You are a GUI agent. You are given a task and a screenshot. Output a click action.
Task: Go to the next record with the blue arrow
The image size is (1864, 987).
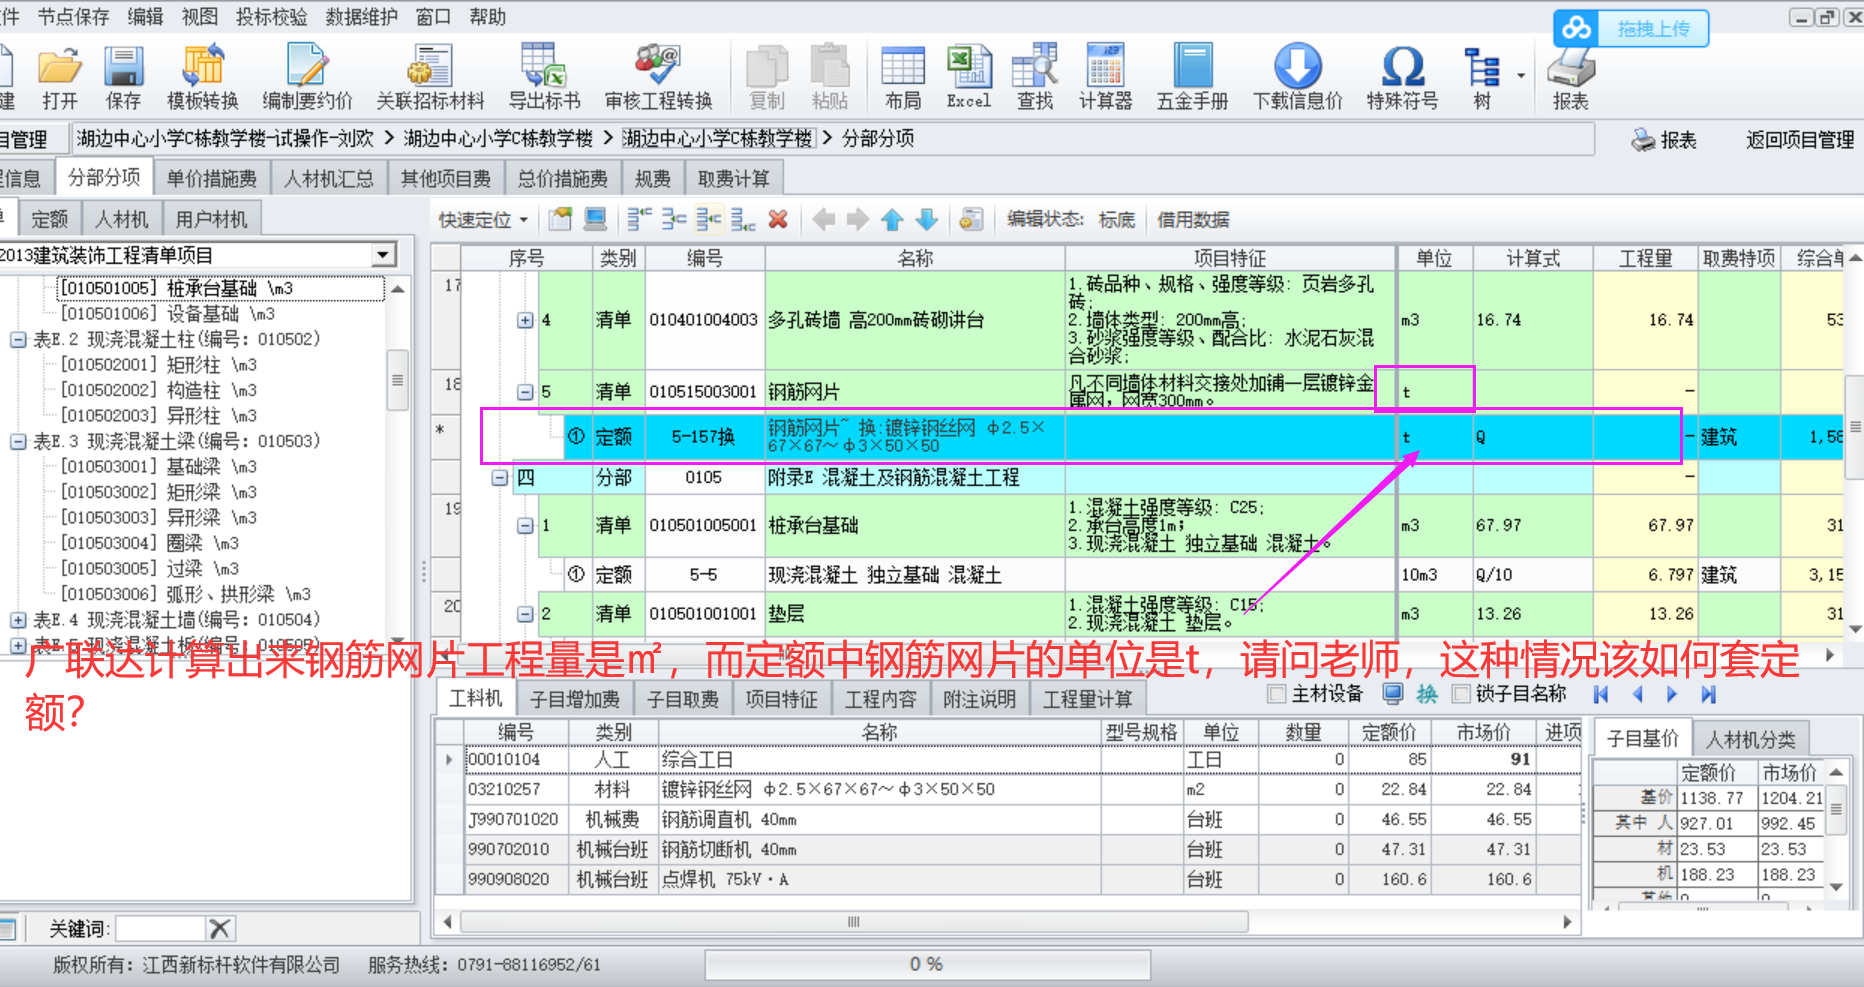(x=1672, y=694)
